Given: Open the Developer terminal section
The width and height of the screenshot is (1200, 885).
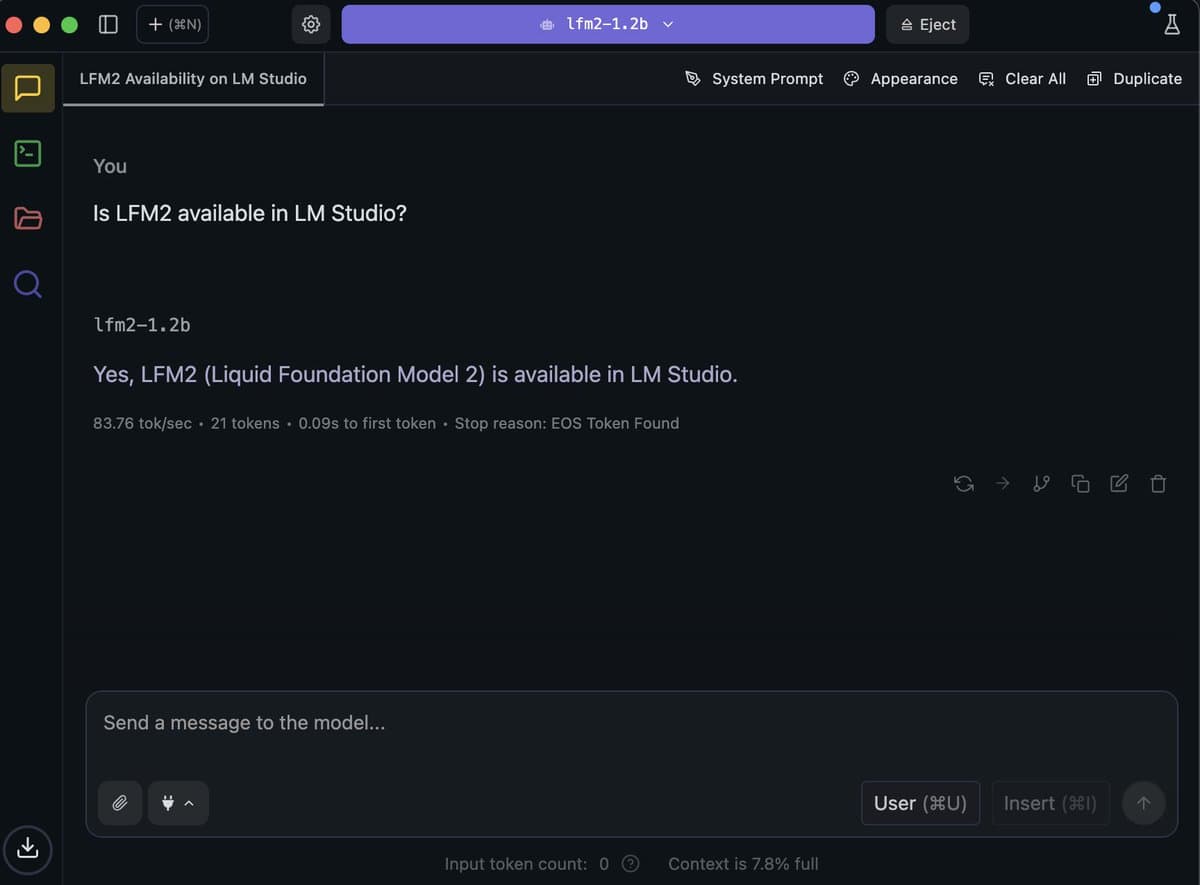Looking at the screenshot, I should pyautogui.click(x=28, y=153).
